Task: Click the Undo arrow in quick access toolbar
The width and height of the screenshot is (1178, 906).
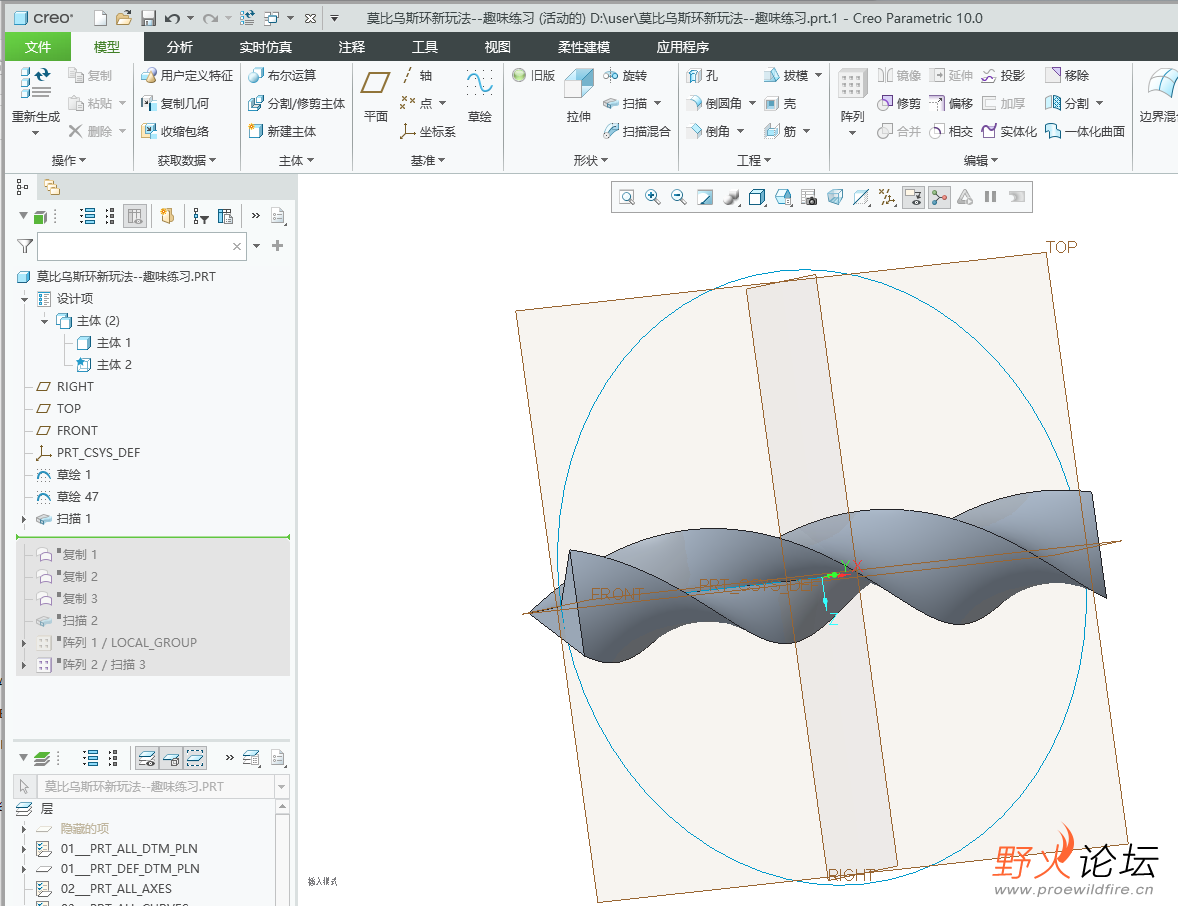Action: 173,18
